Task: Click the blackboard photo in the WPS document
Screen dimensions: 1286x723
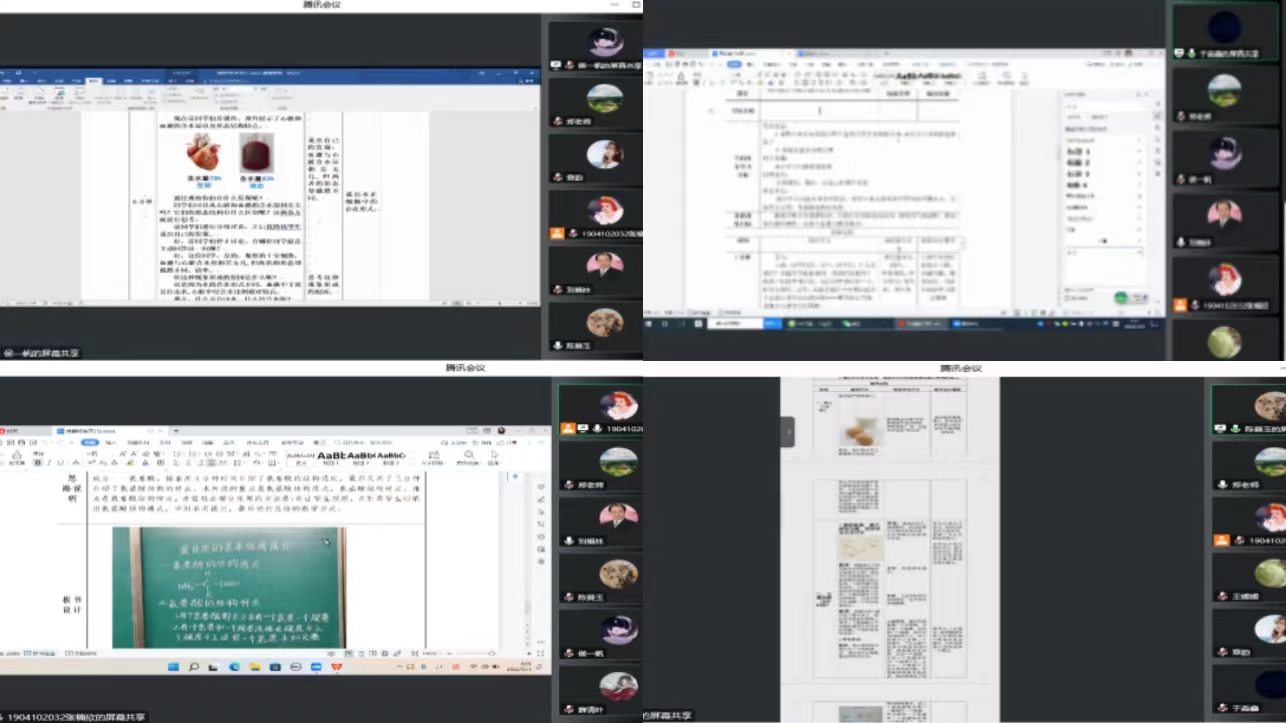Action: pyautogui.click(x=228, y=587)
